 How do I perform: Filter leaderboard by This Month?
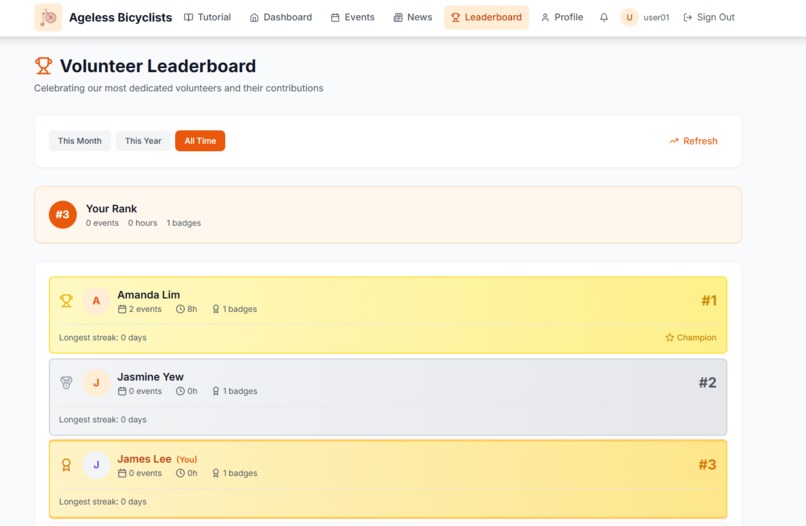(x=80, y=141)
